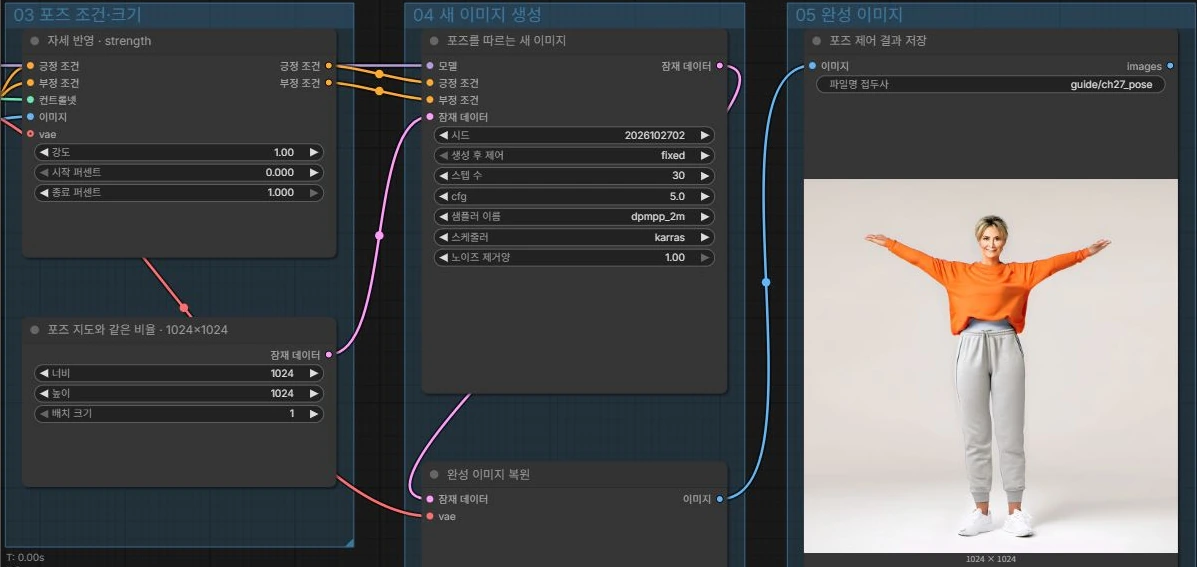
Task: Click the 긍정 조건 output socket on 자세 반영
Action: 329,66
